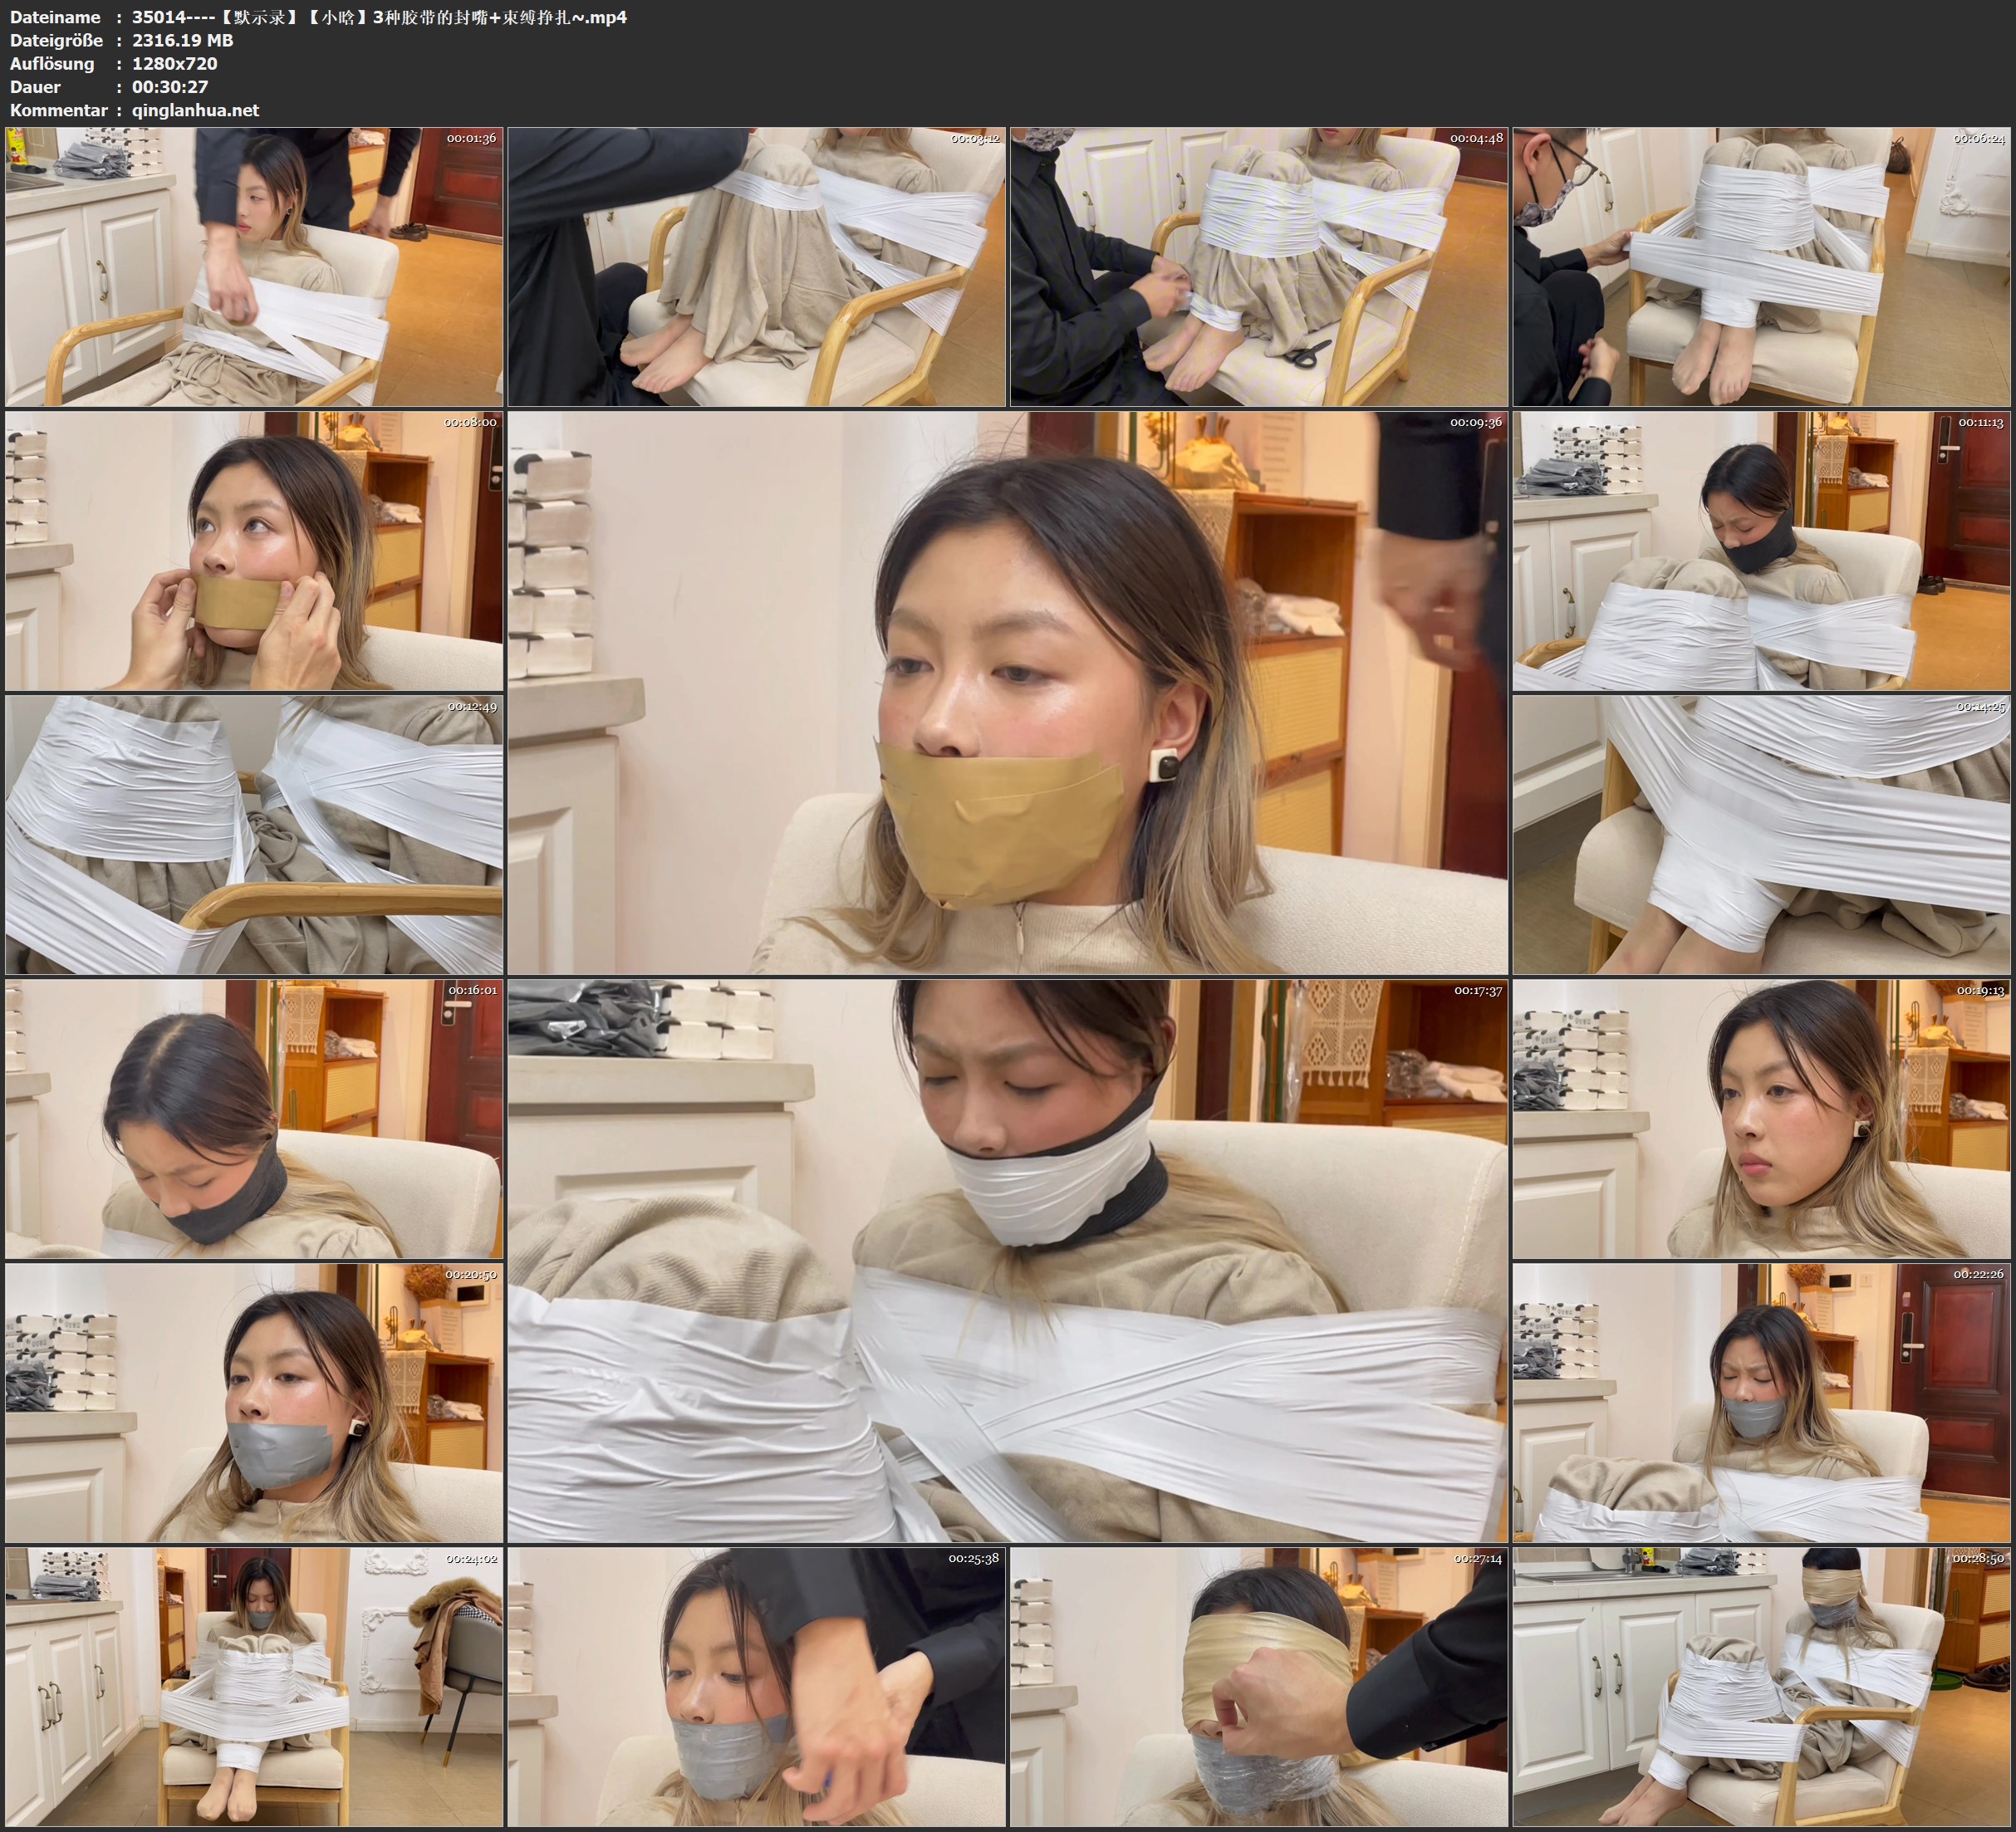Select the frame timestamped 00:12:49
The image size is (2016, 1832).
(254, 835)
